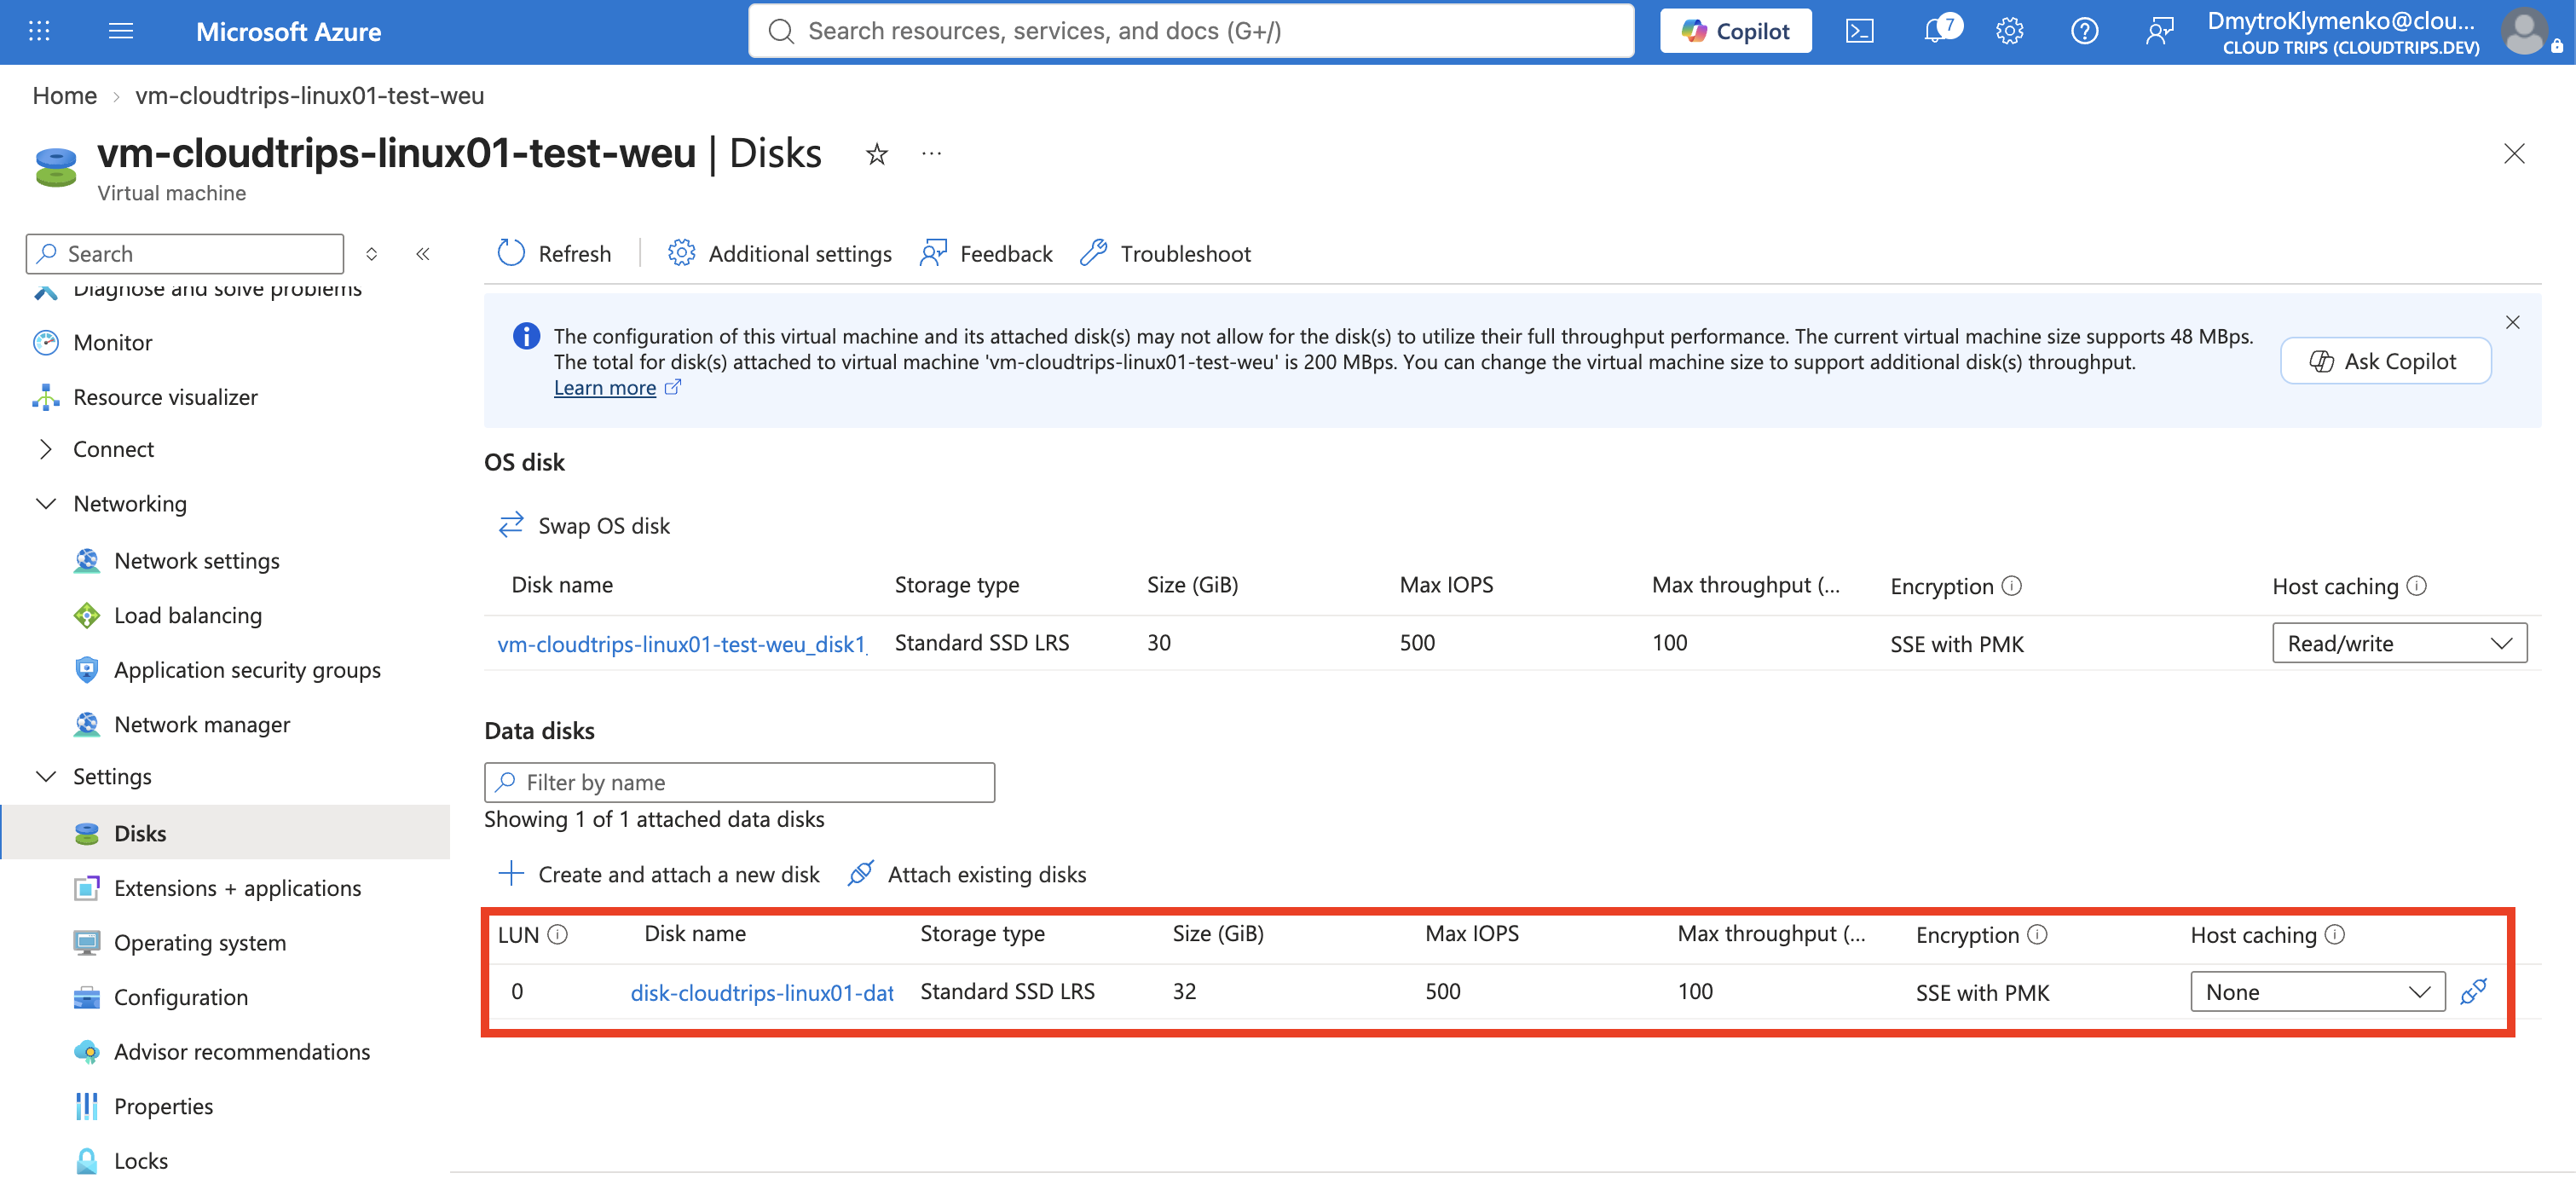Favorite this page with the star icon

[x=877, y=154]
